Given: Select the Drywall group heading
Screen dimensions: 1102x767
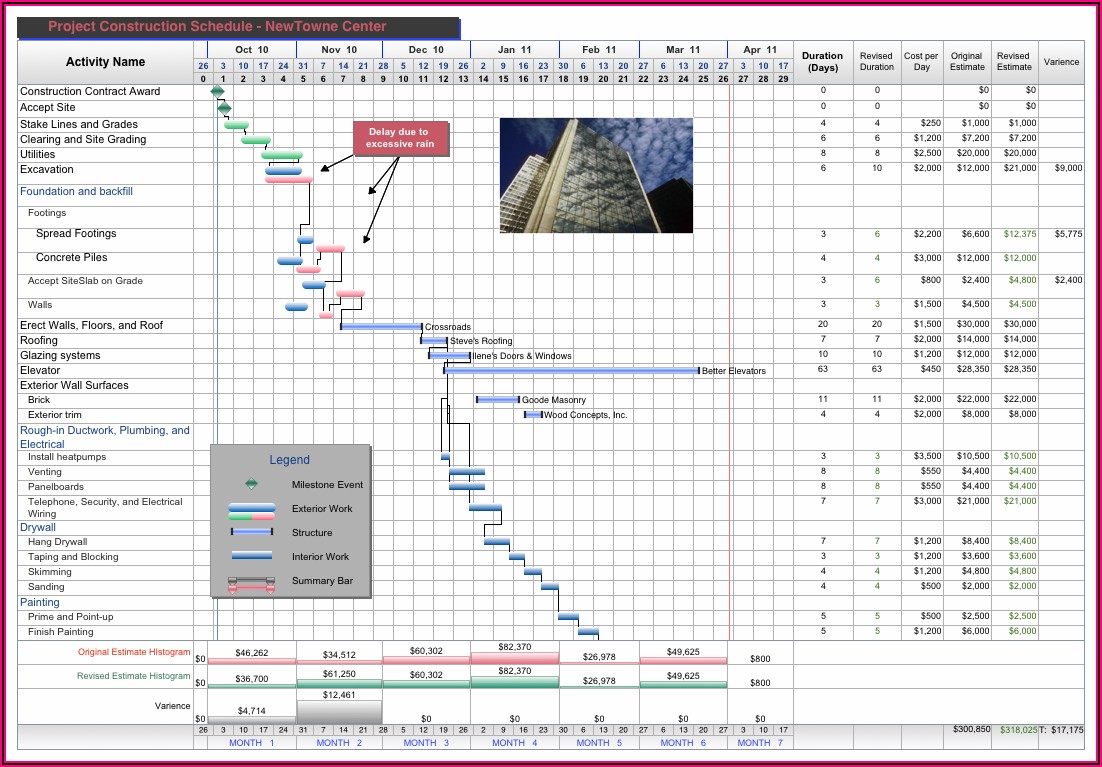Looking at the screenshot, I should [38, 527].
